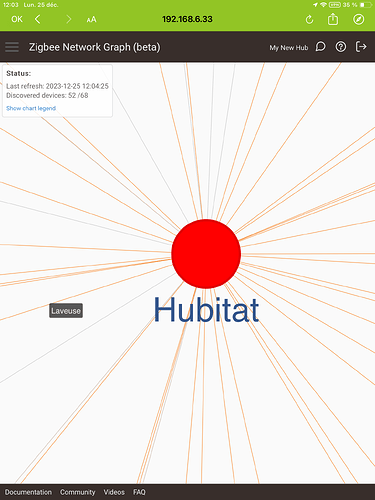Image resolution: width=375 pixels, height=500 pixels.
Task: Go forward with the right chevron
Action: [69, 19]
